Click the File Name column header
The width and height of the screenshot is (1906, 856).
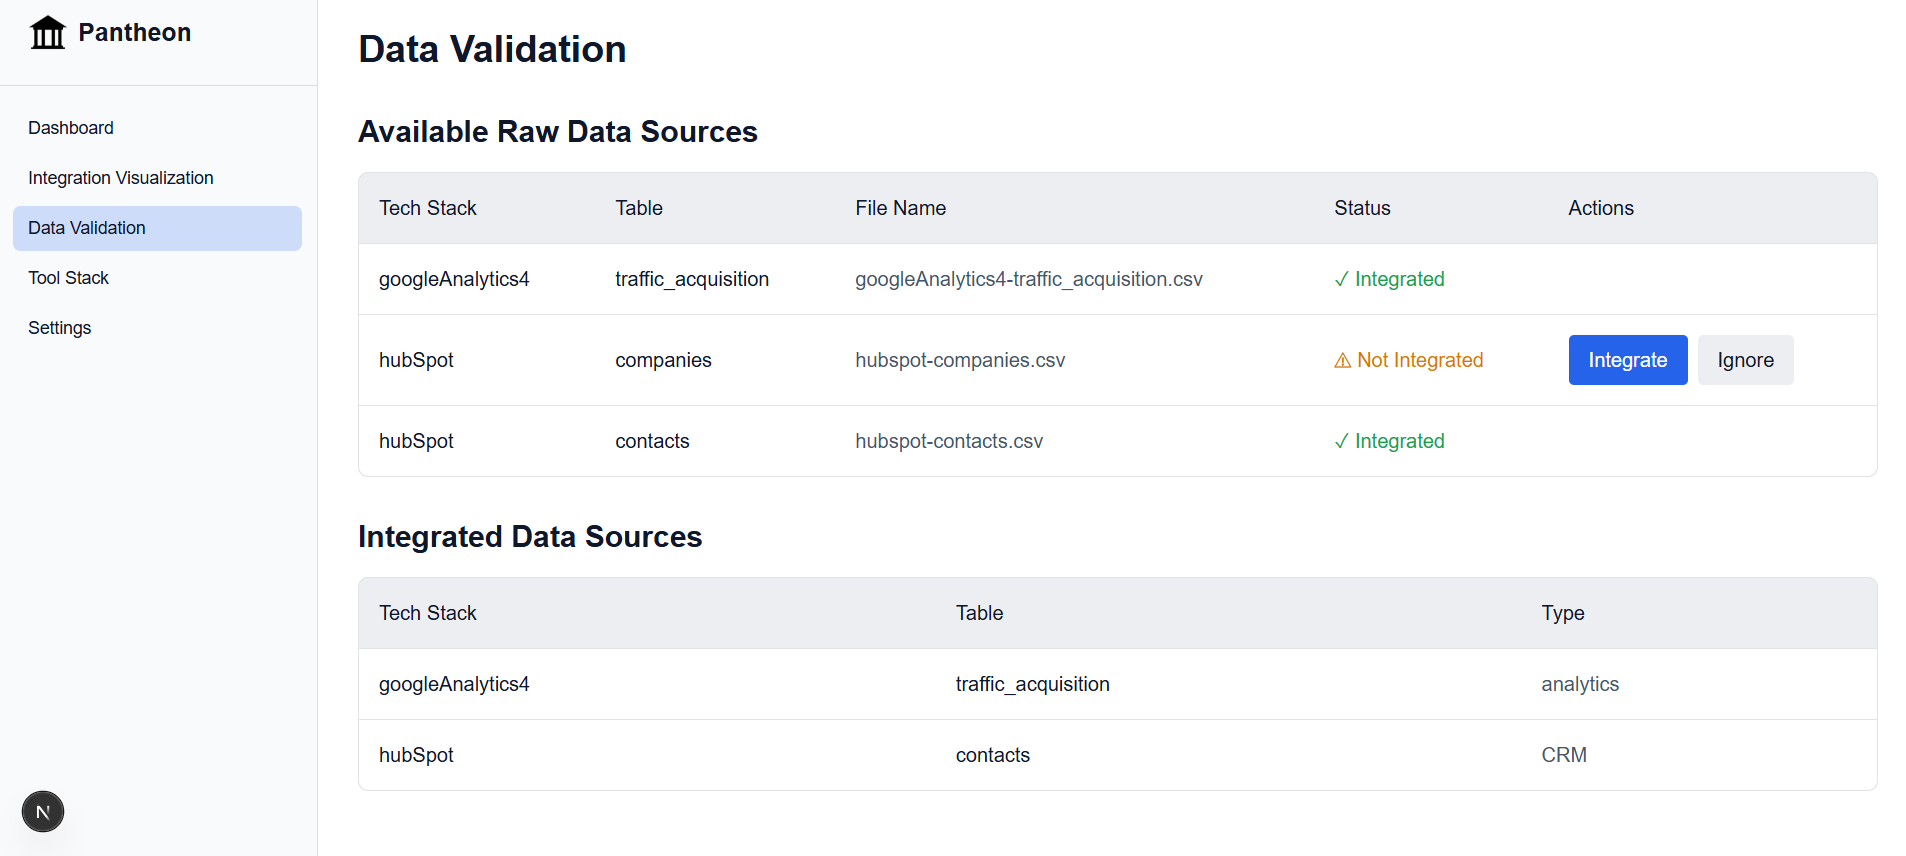click(x=900, y=208)
